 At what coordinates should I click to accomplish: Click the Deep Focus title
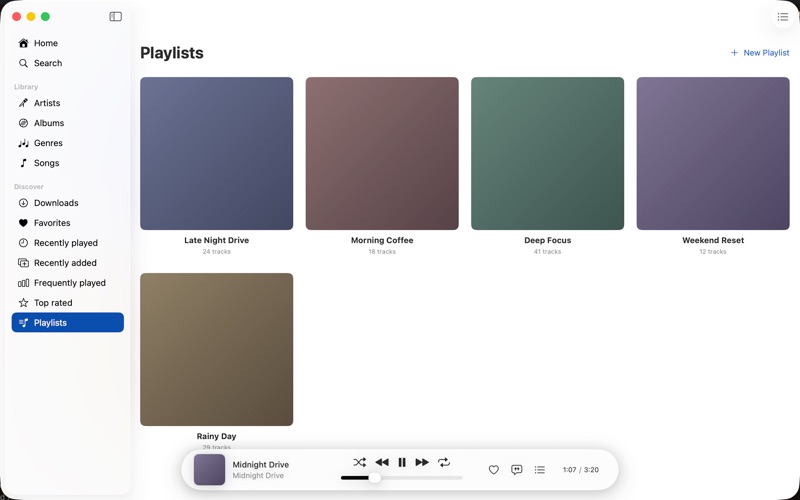point(547,240)
